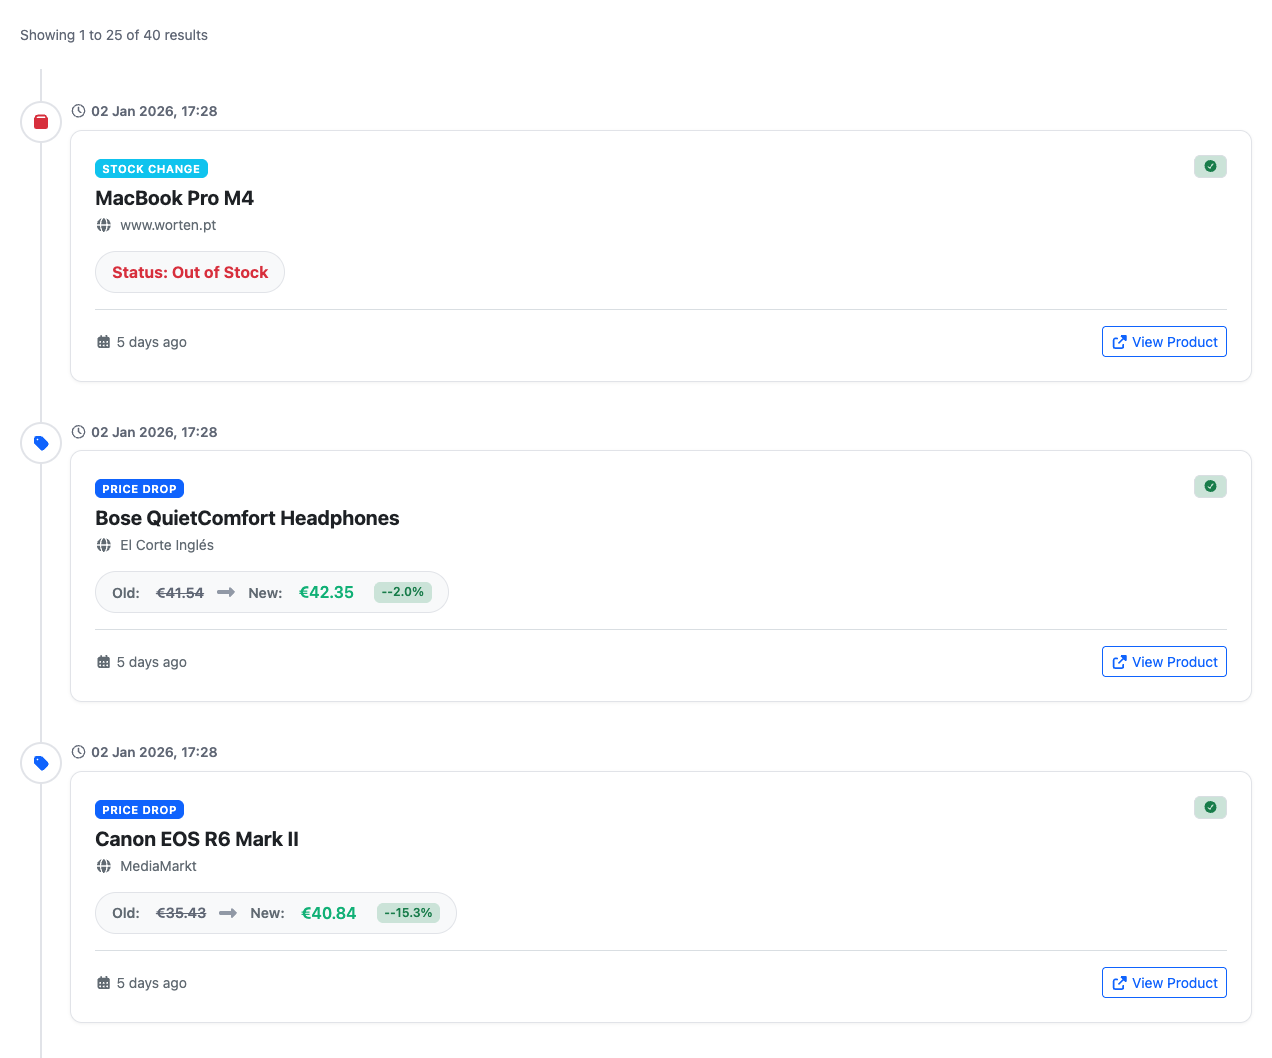Click the clock icon next to the first timestamp
Image resolution: width=1272 pixels, height=1058 pixels.
[x=79, y=111]
